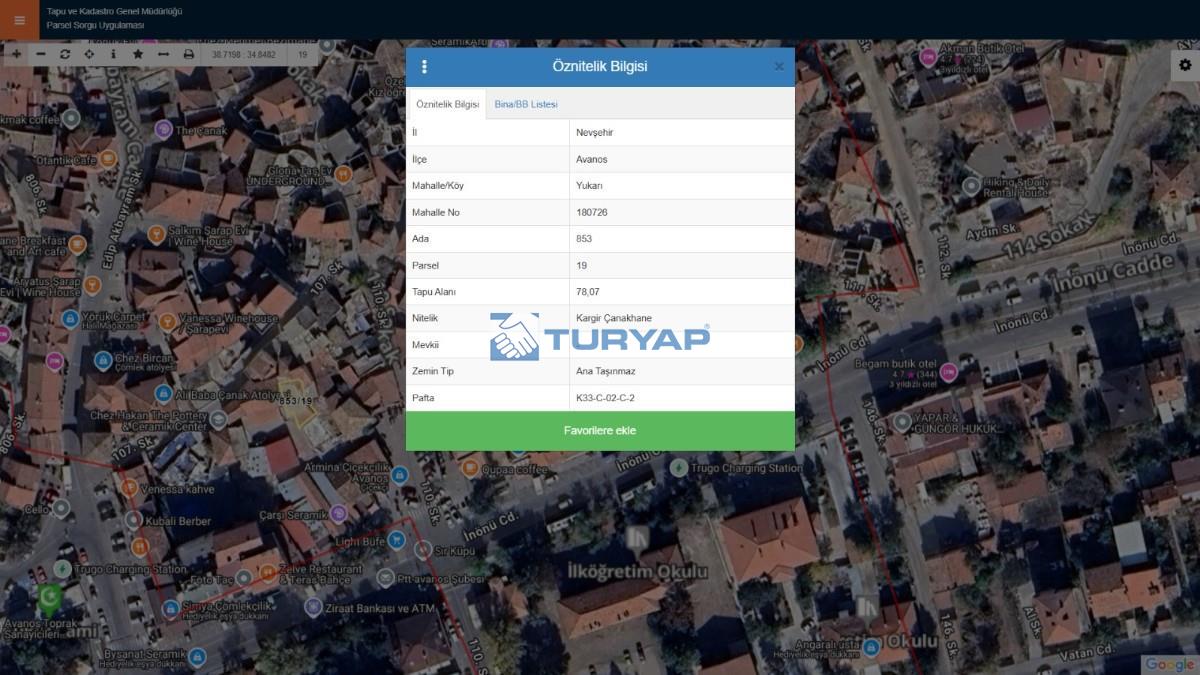Select the Mahalle No value 180726
This screenshot has height=675, width=1200.
click(x=682, y=212)
